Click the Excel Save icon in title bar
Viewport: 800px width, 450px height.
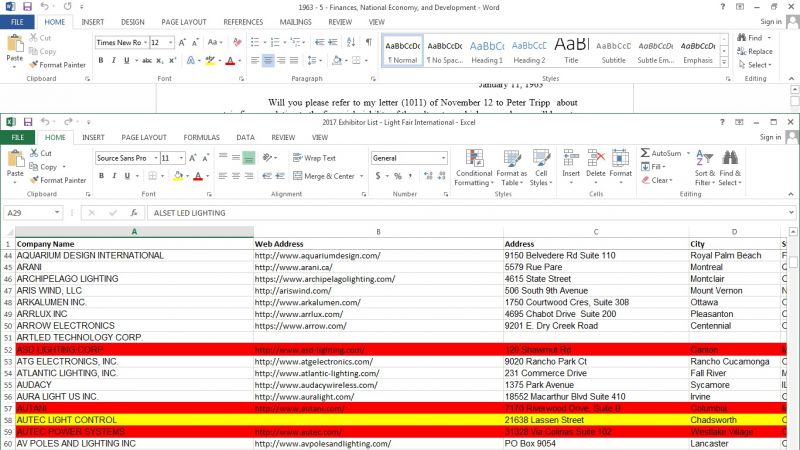pyautogui.click(x=28, y=122)
